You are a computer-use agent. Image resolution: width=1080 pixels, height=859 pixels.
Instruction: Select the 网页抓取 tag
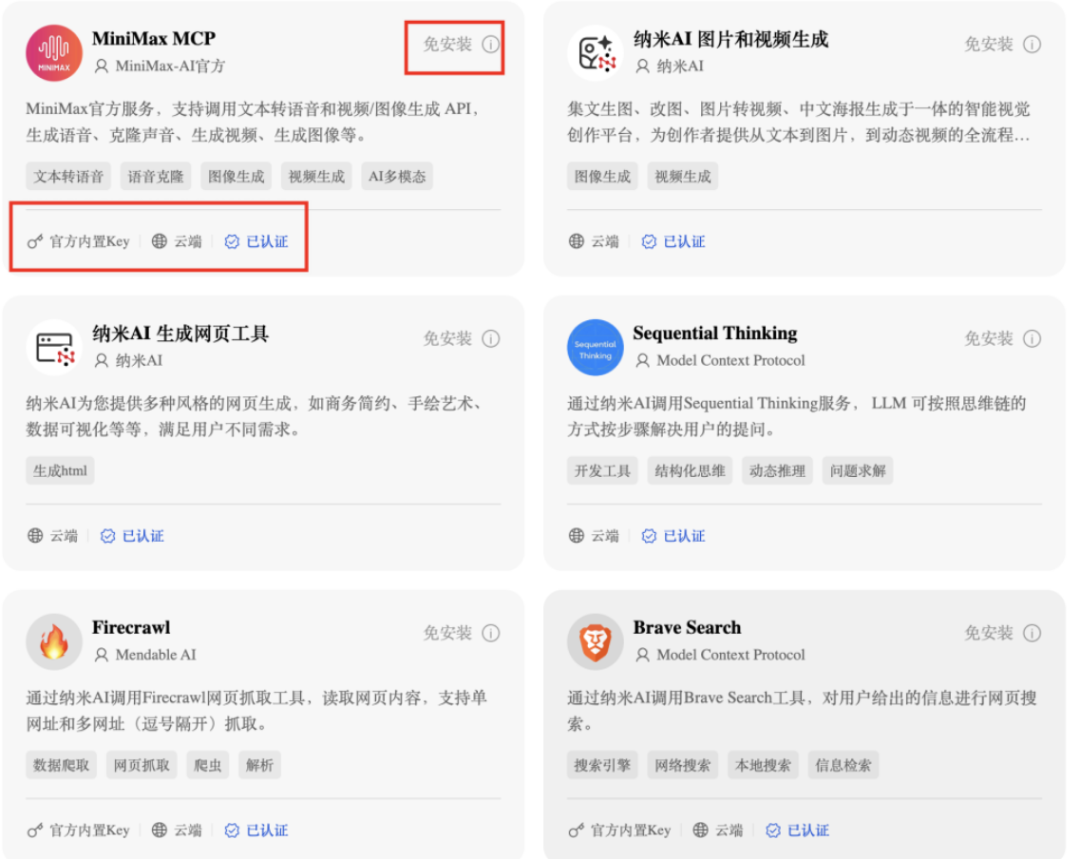point(142,765)
